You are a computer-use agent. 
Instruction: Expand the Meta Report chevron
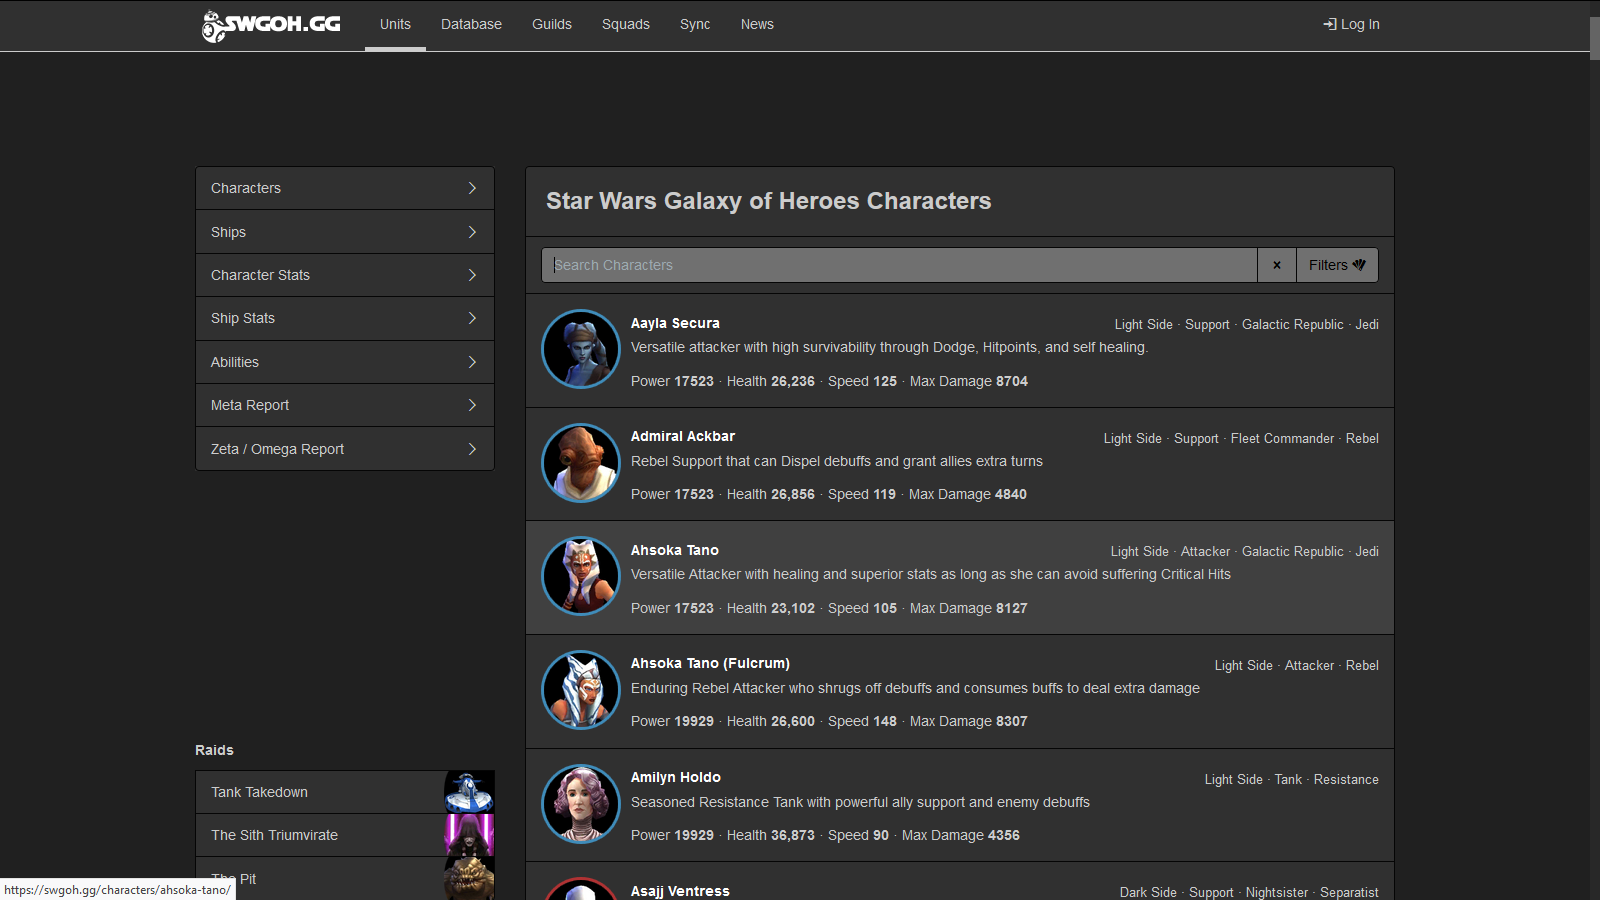point(472,405)
